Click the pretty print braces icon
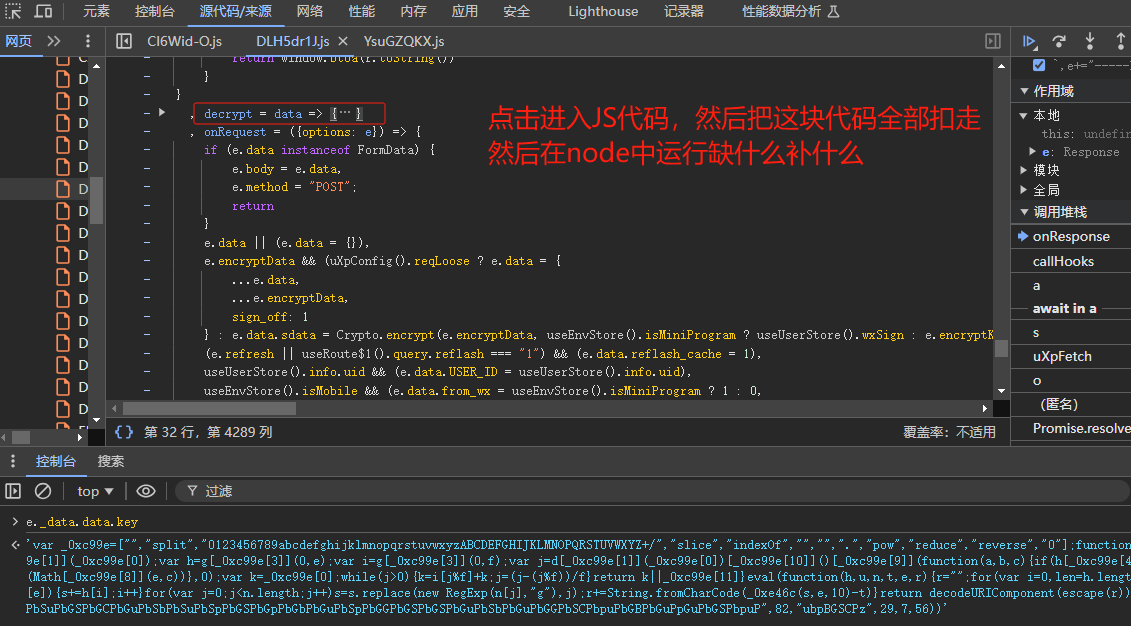Viewport: 1131px width, 626px height. pyautogui.click(x=124, y=431)
